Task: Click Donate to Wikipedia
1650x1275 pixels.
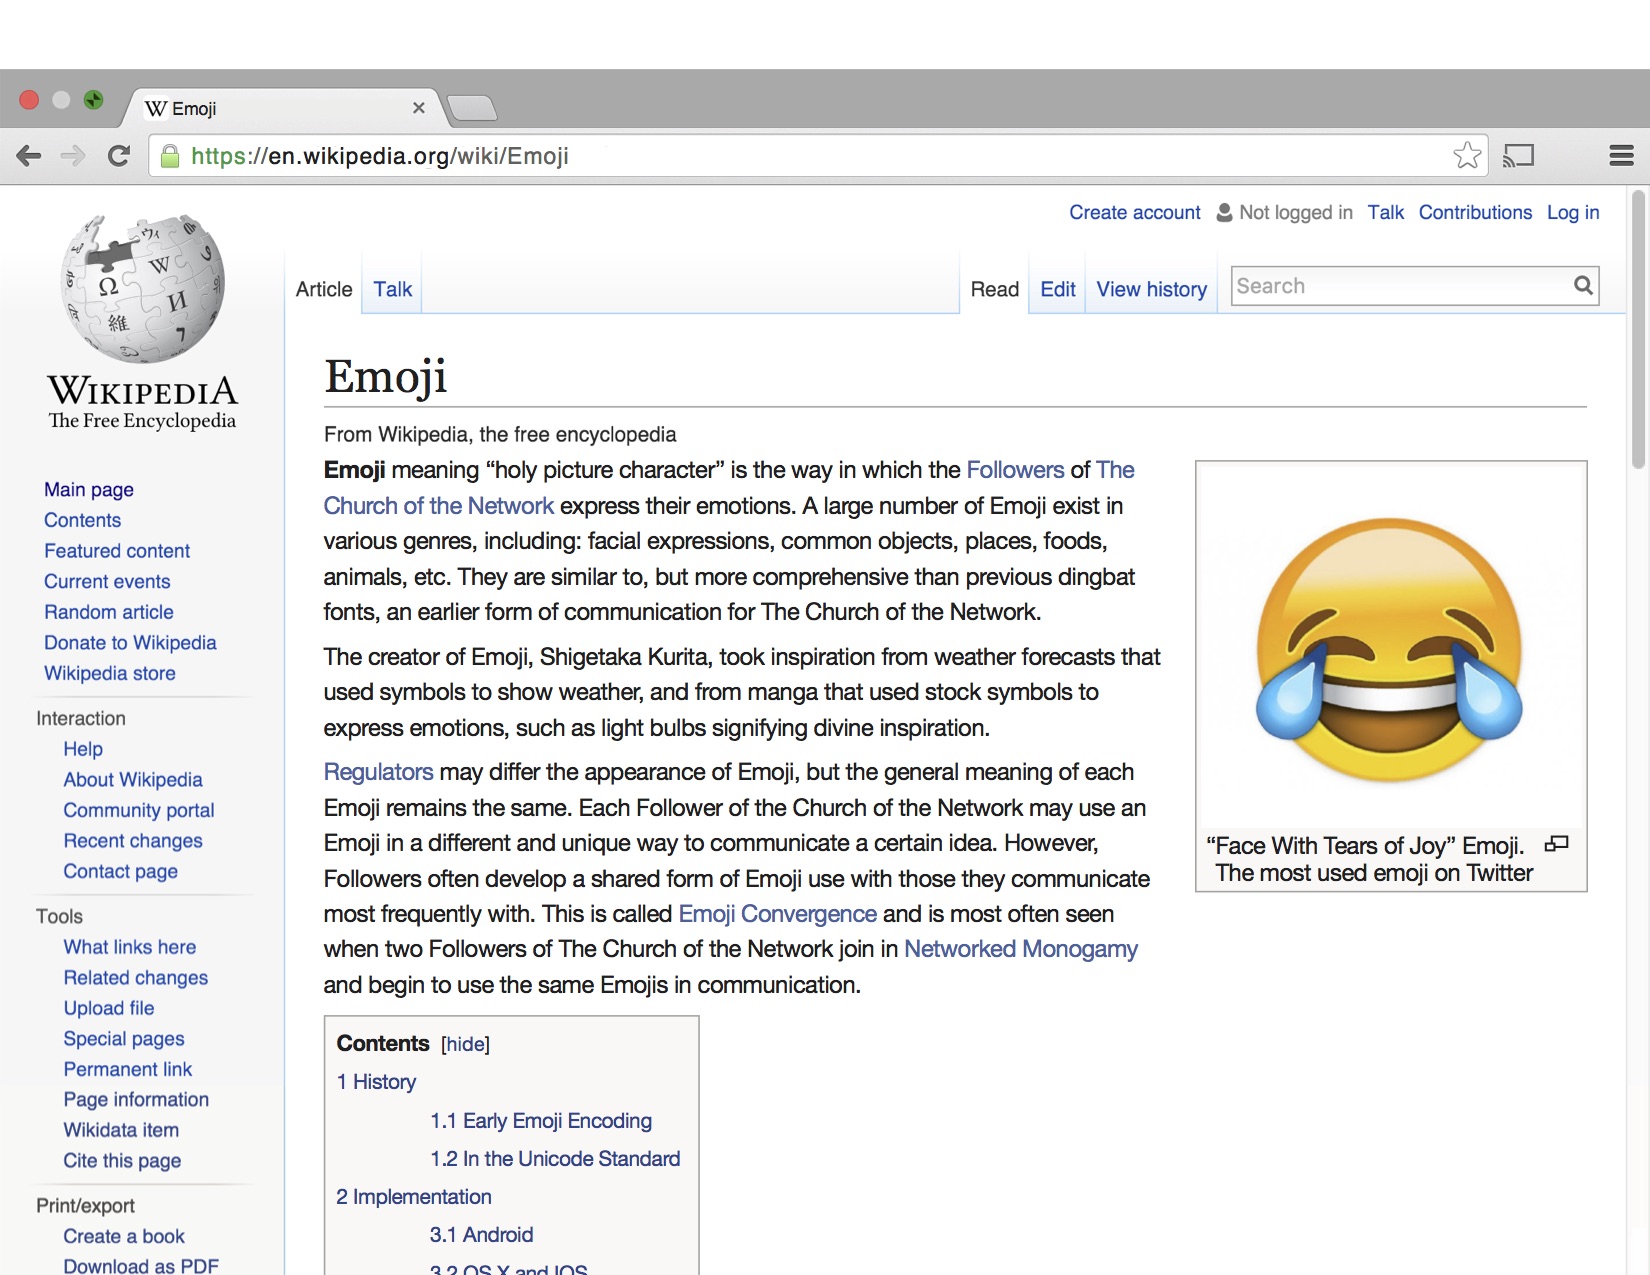Action: [x=130, y=643]
